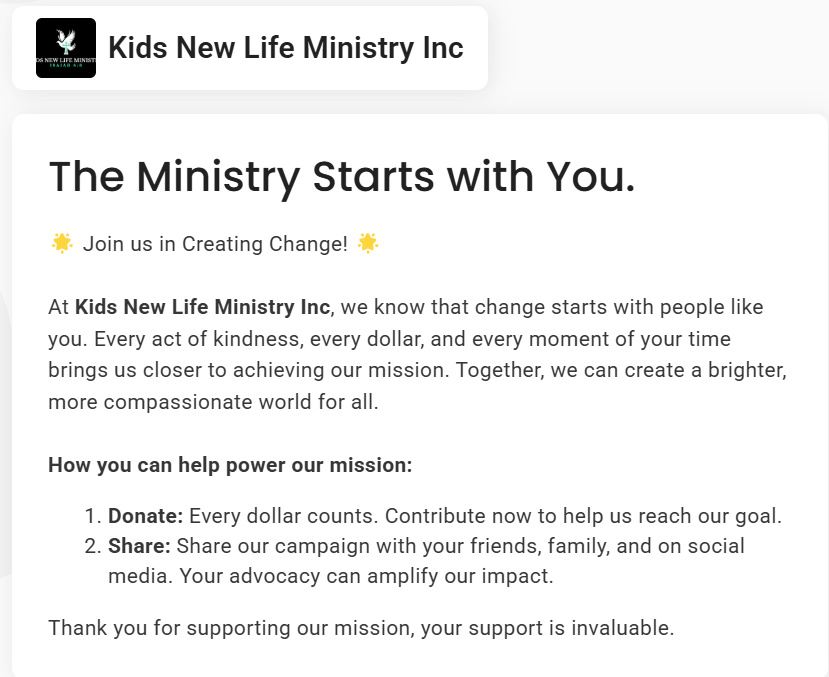Click The Ministry Starts with You heading
Image resolution: width=829 pixels, height=677 pixels.
coord(342,176)
